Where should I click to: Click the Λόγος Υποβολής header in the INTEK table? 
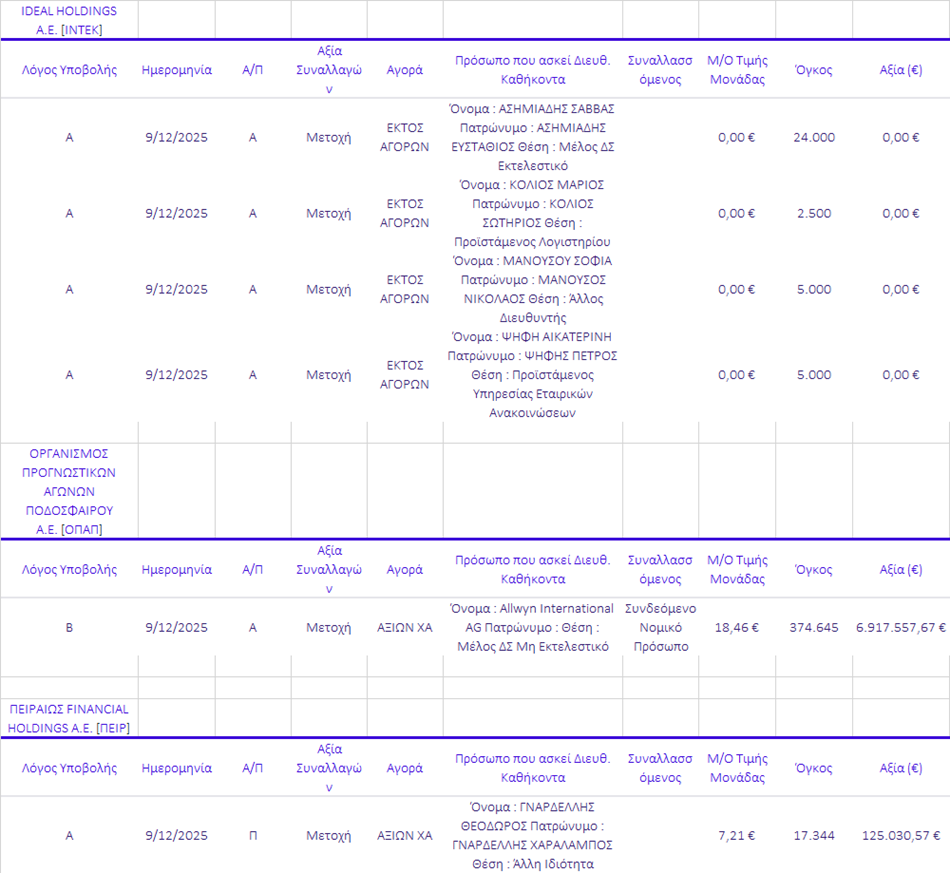coord(69,70)
